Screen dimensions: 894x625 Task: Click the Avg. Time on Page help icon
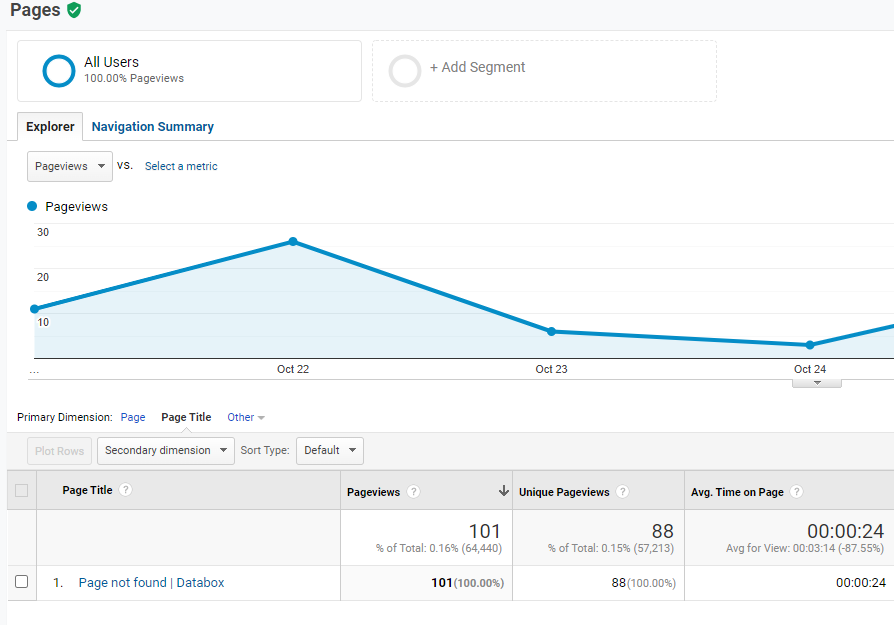[x=797, y=492]
